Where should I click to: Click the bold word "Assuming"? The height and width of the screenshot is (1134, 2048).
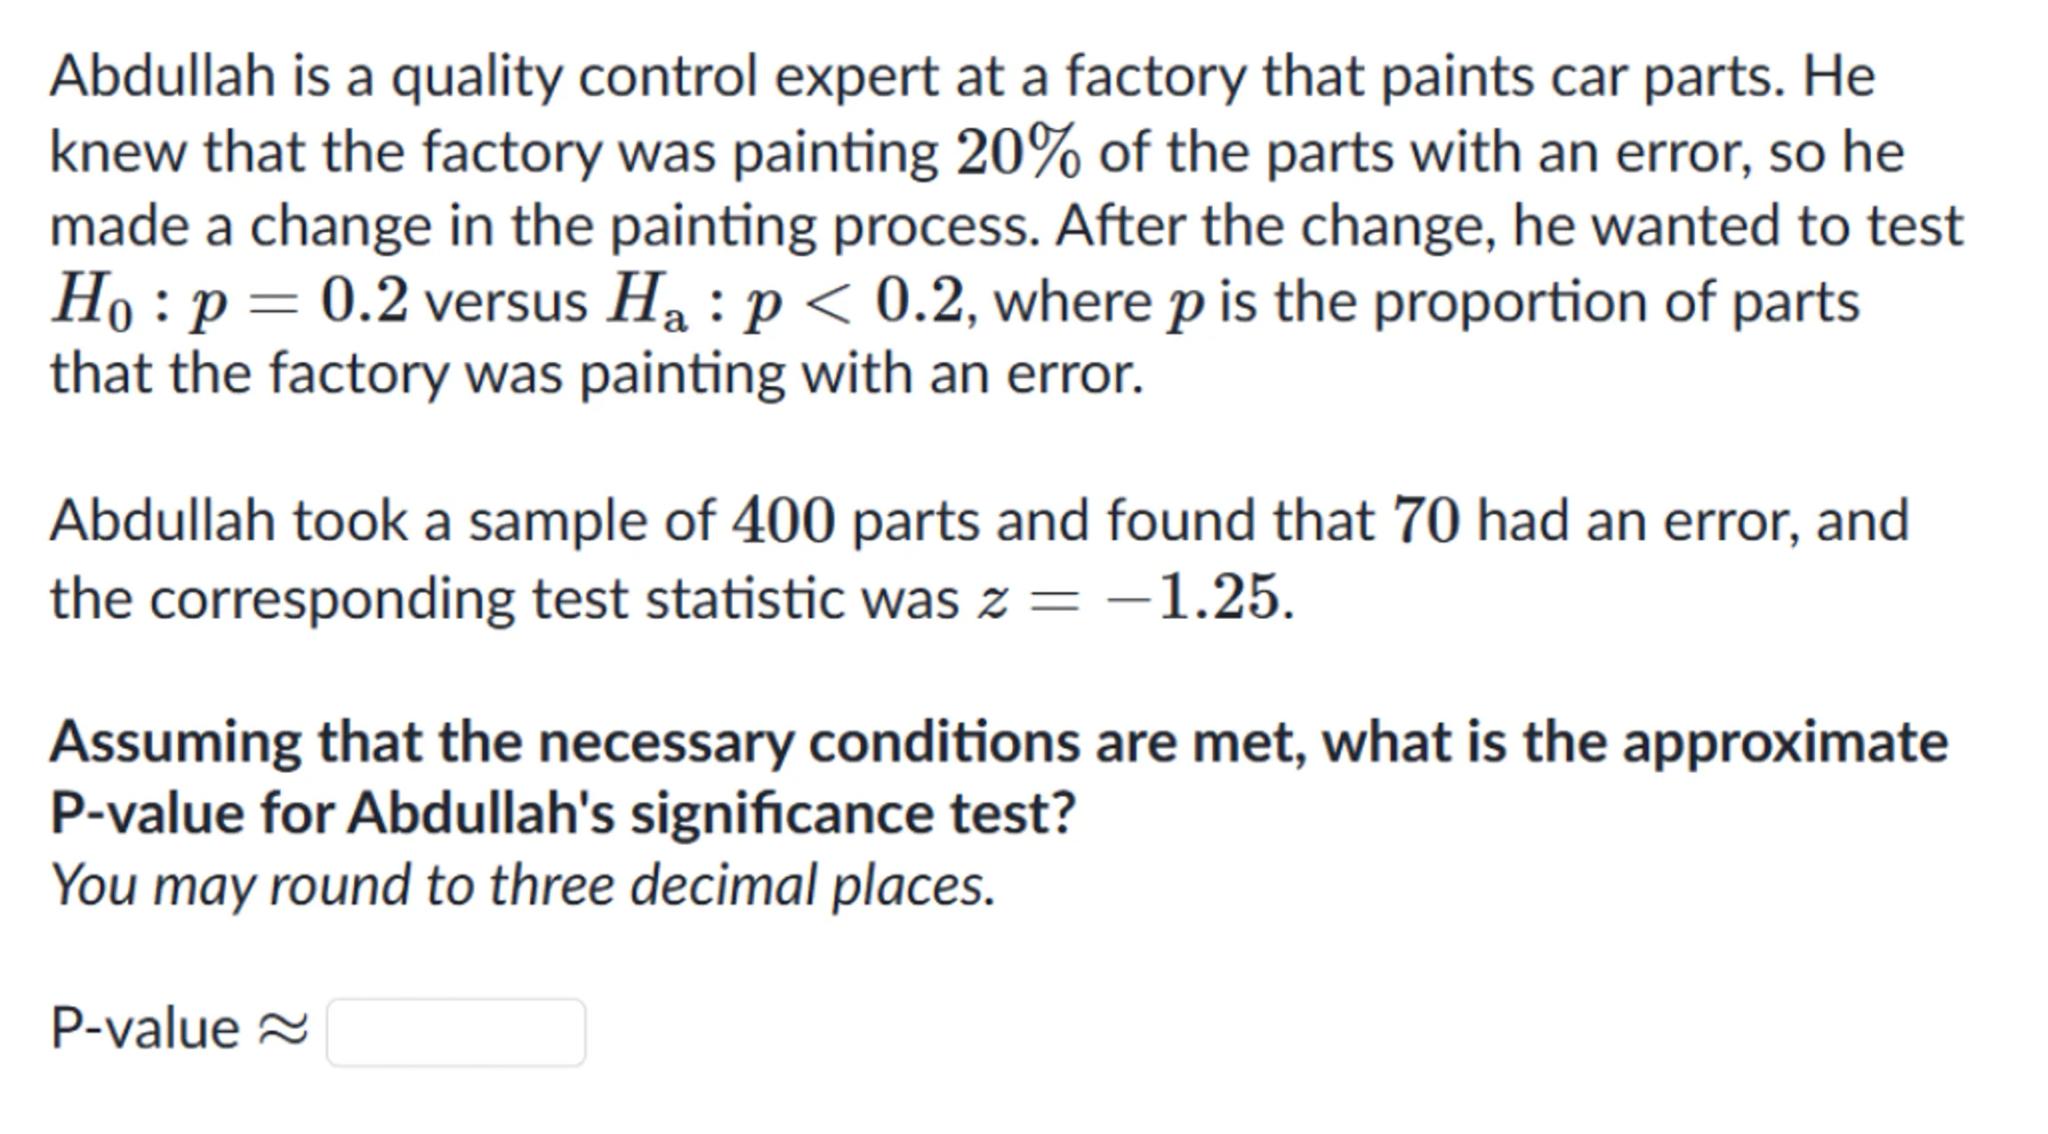click(176, 744)
